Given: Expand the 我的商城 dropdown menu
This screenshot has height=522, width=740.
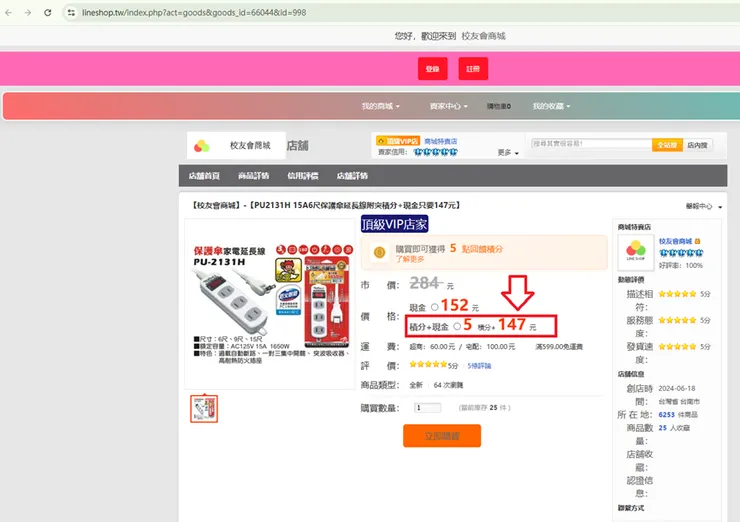Looking at the screenshot, I should pyautogui.click(x=380, y=106).
